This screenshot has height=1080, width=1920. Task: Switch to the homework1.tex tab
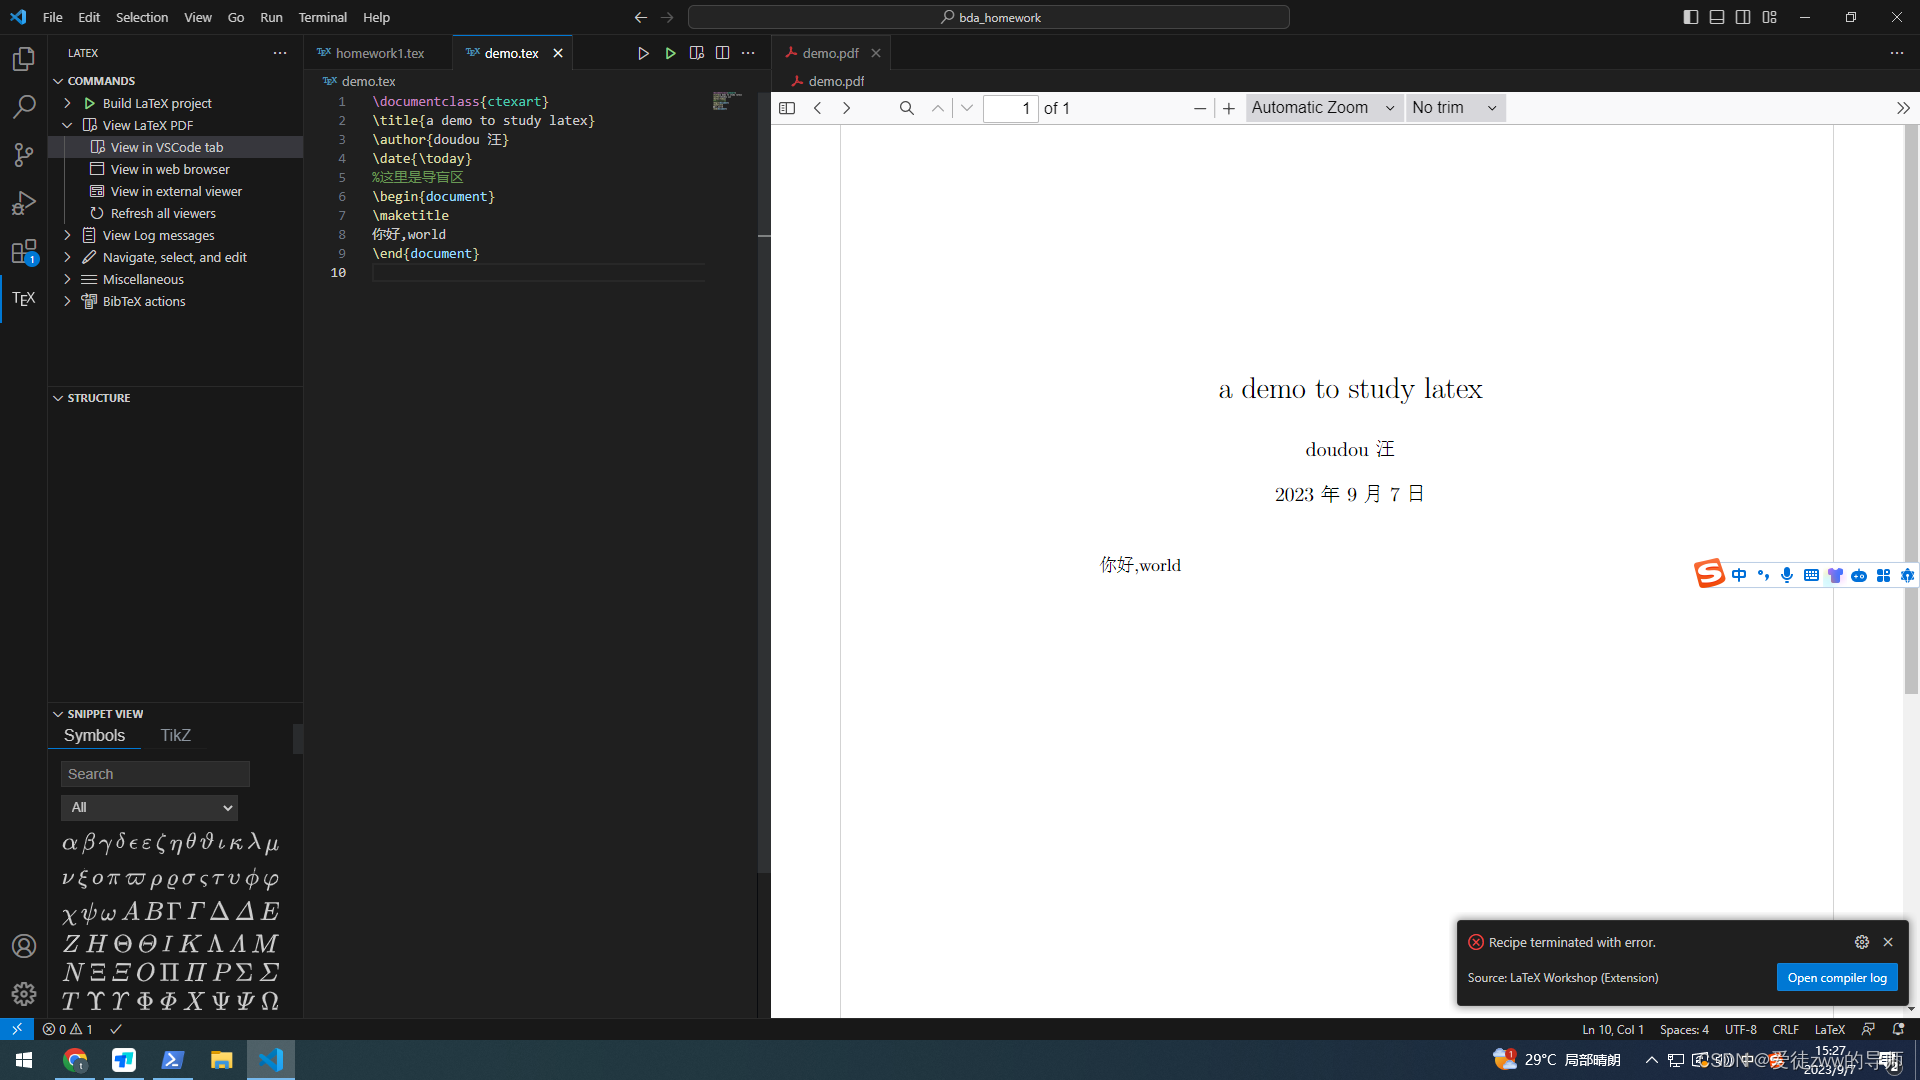tap(379, 53)
